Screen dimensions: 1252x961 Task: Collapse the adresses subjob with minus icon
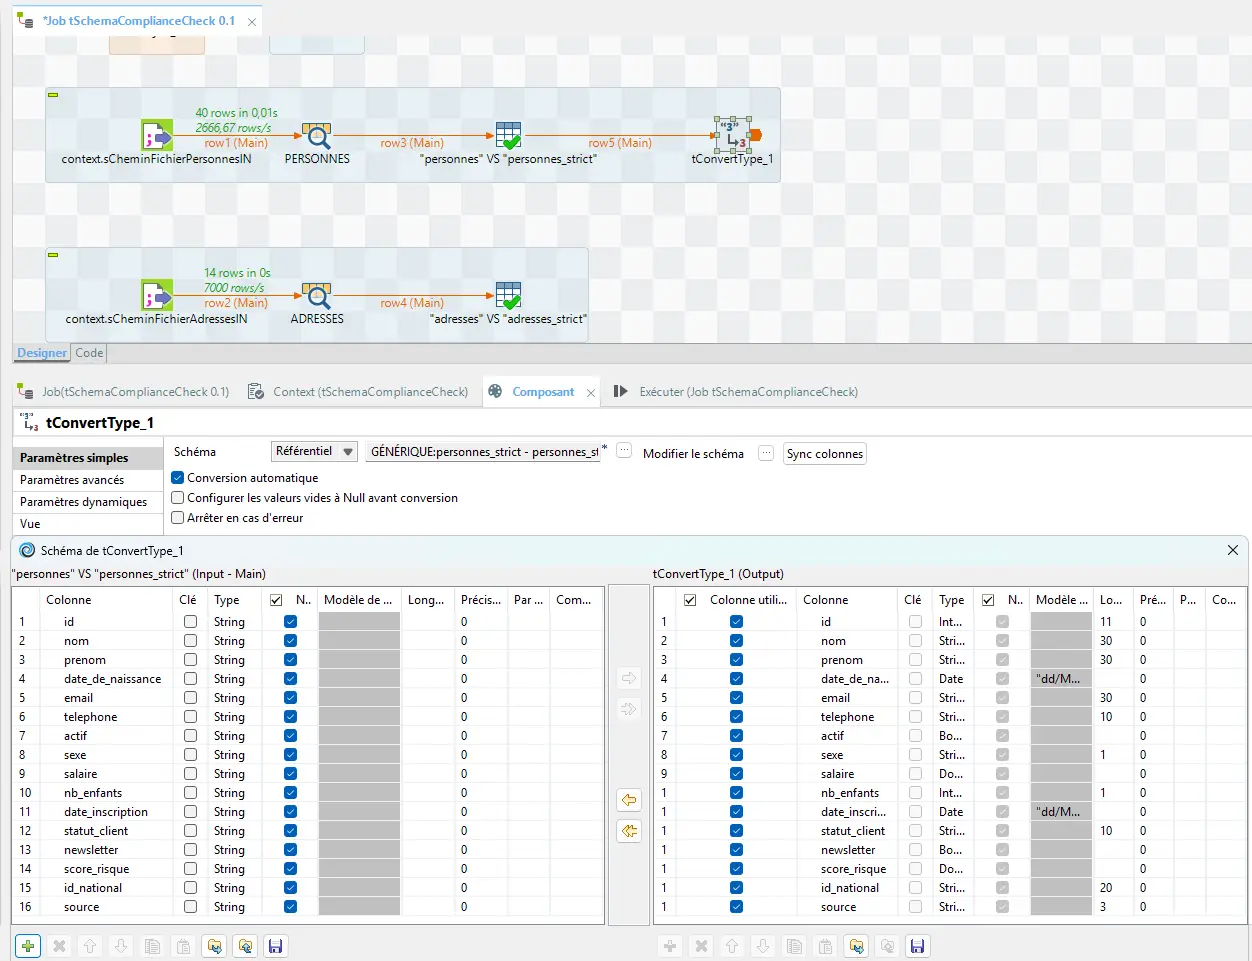point(54,255)
